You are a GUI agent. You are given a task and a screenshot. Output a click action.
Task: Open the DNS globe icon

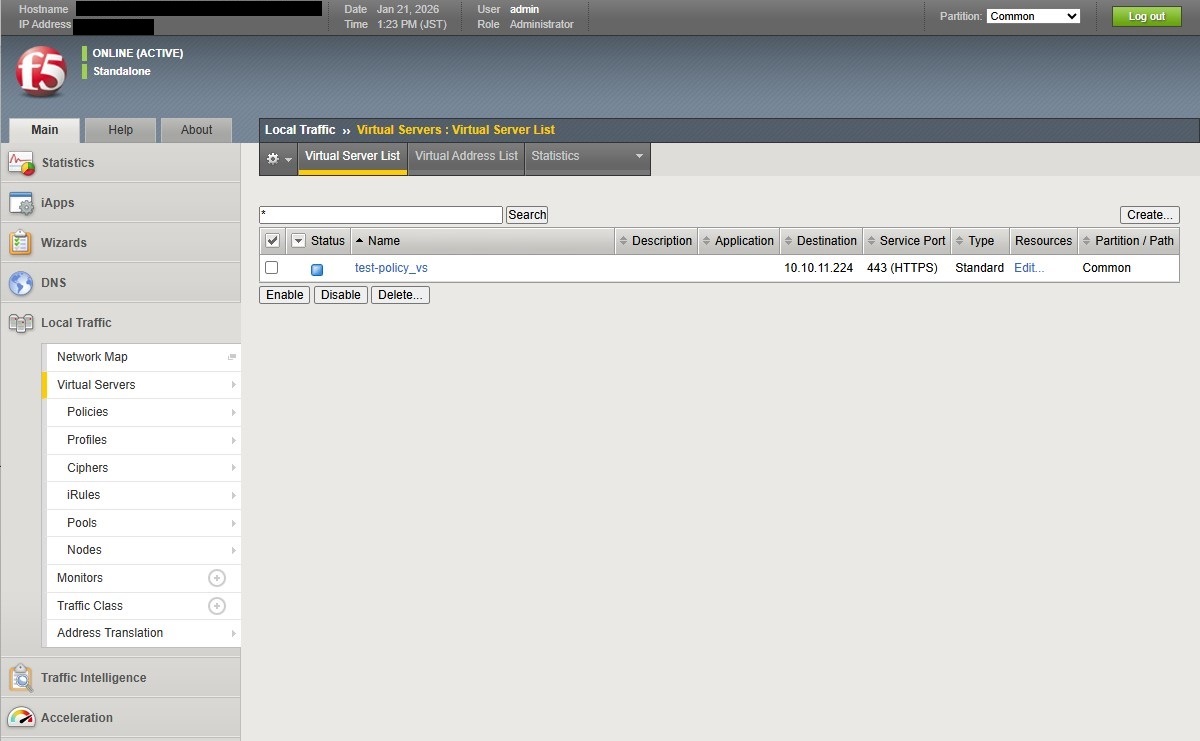(21, 283)
